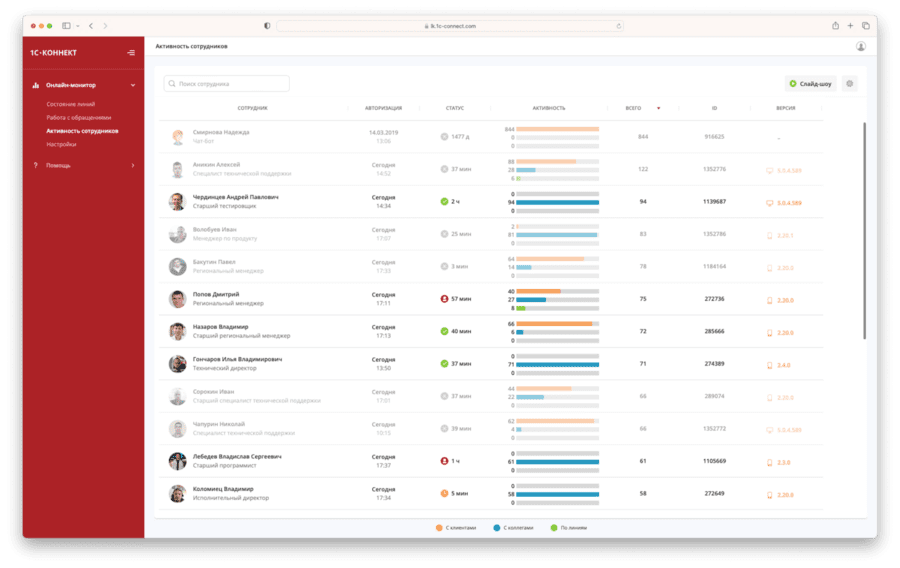
Task: Sort by the ВСЕГО column arrow
Action: pos(658,108)
